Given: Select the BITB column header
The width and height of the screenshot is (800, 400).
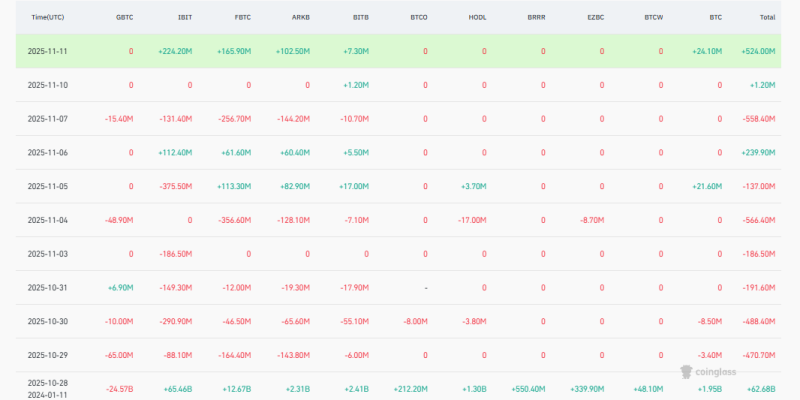Looking at the screenshot, I should (360, 18).
